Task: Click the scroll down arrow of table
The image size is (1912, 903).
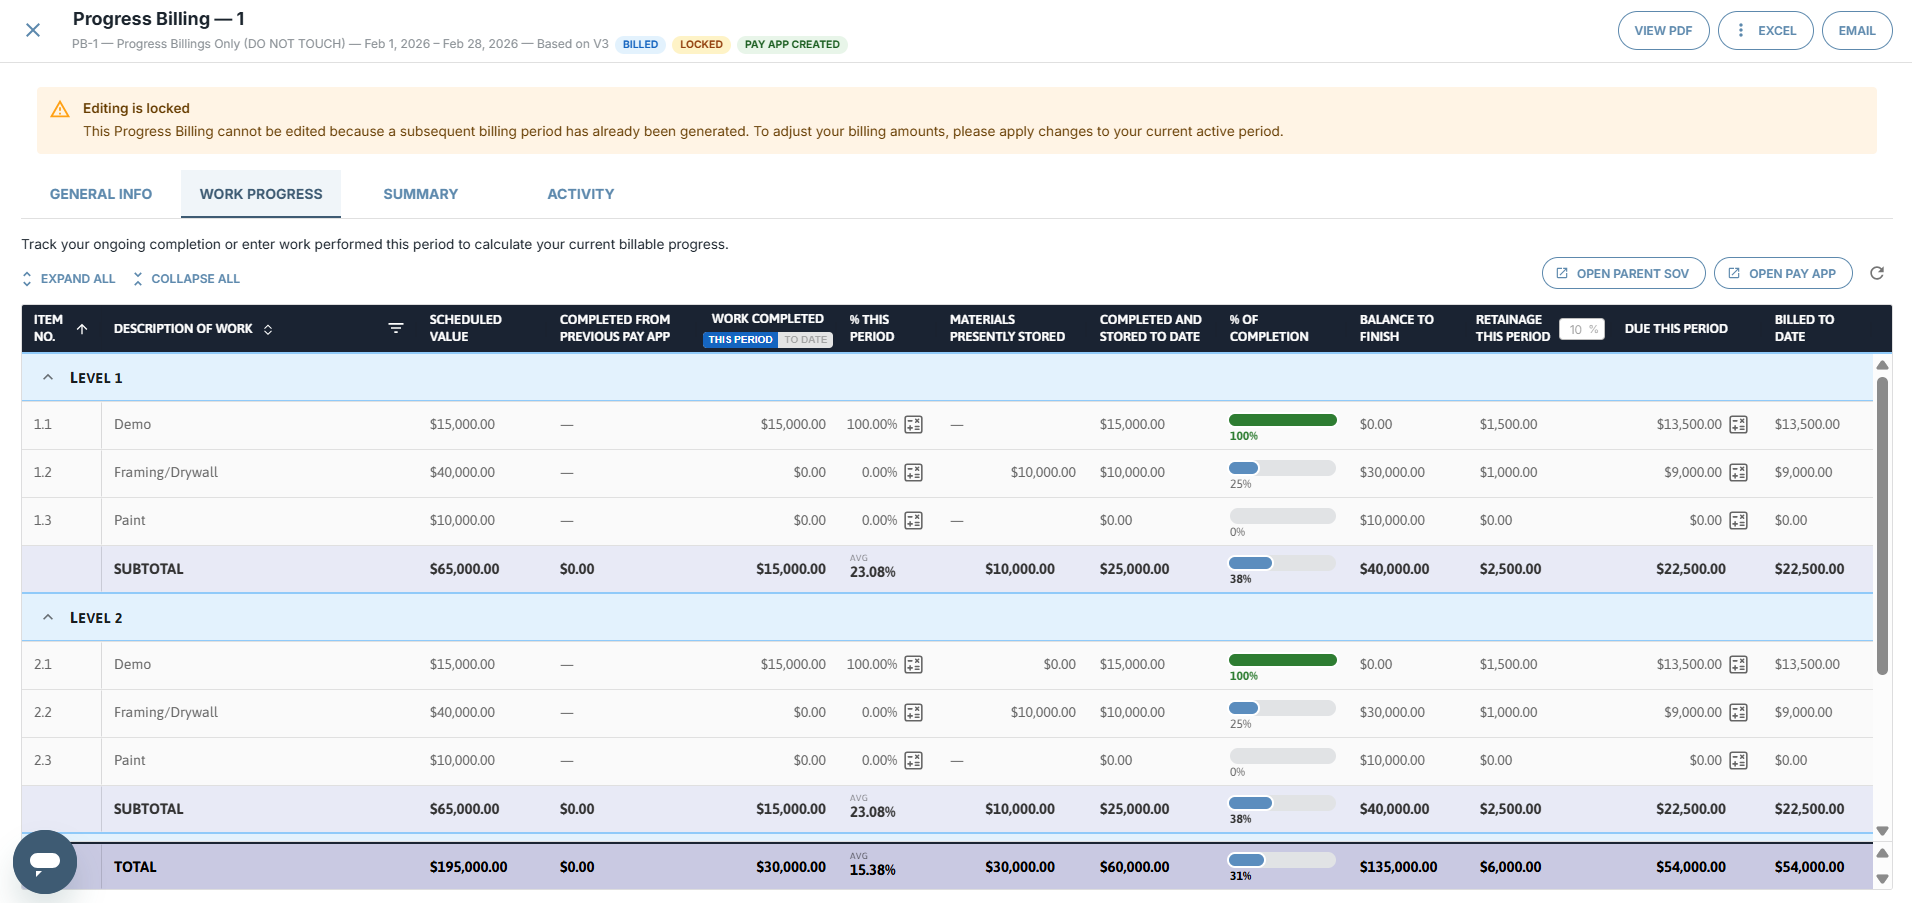Action: coord(1882,831)
